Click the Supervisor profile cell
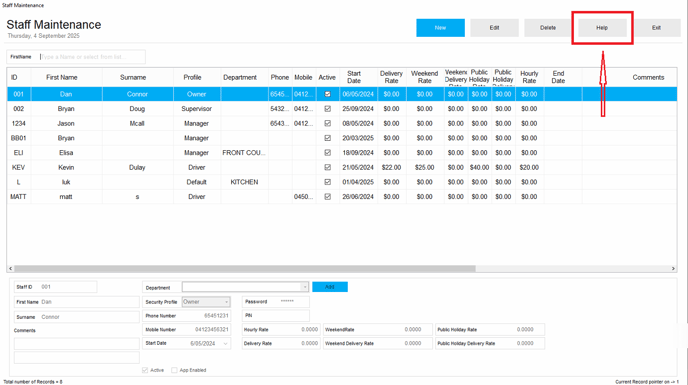 click(x=197, y=109)
